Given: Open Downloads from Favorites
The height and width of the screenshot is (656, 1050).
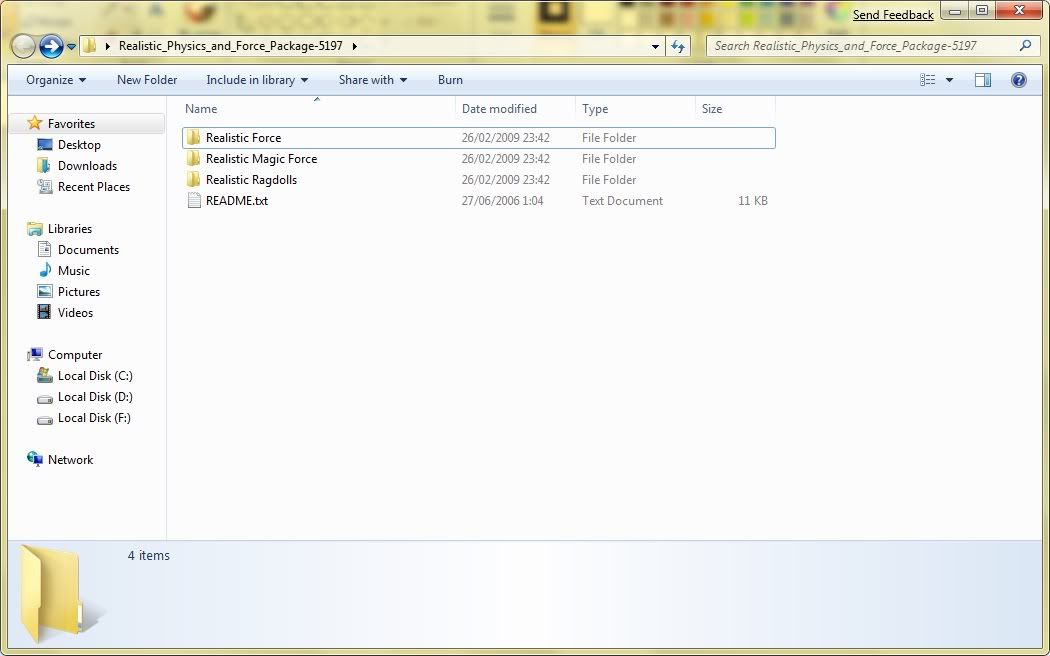Looking at the screenshot, I should click(x=87, y=166).
